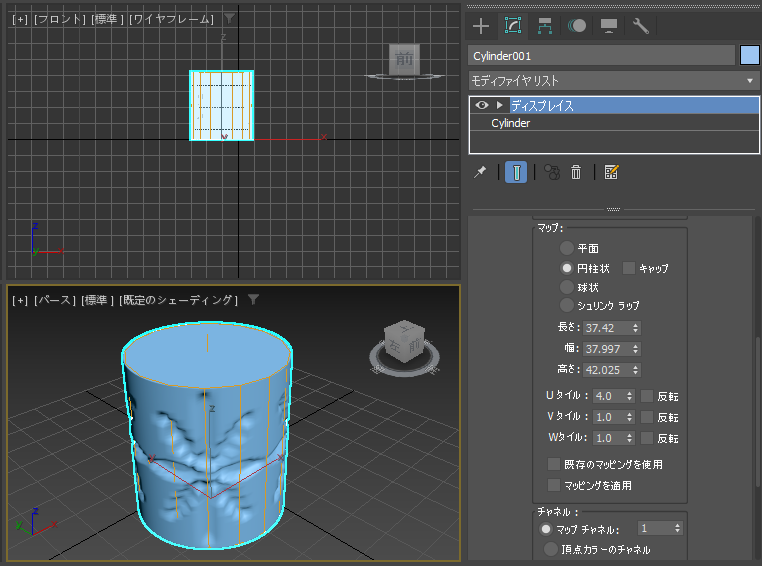762x566 pixels.
Task: Click the V タイル value field
Action: point(608,417)
